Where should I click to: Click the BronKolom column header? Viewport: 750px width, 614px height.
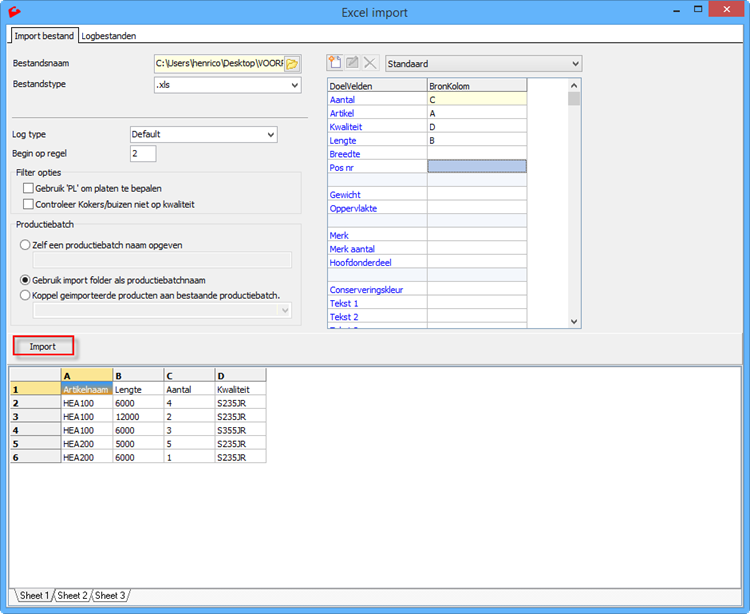(x=477, y=86)
